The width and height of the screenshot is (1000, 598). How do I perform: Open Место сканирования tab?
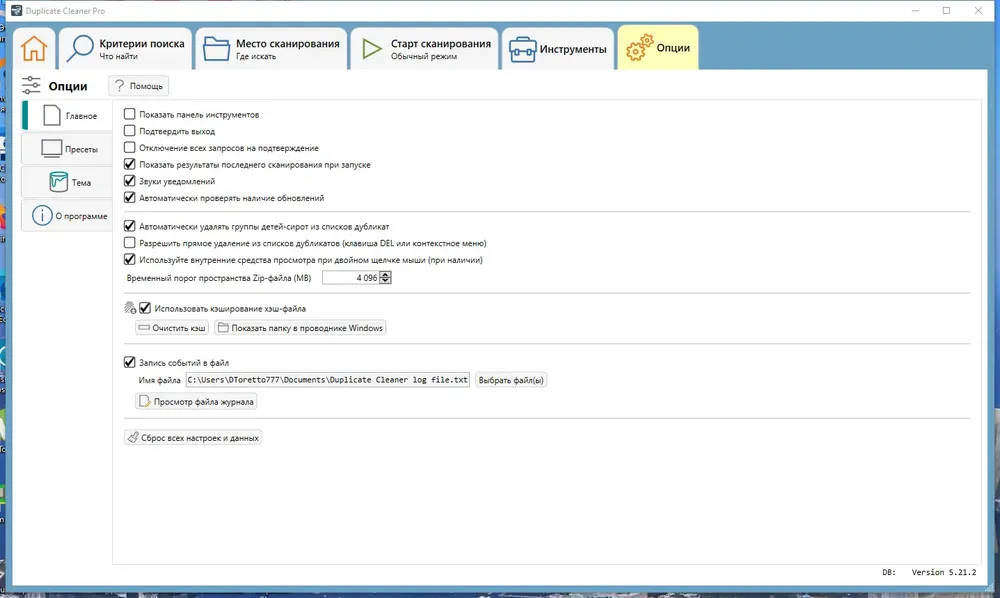[272, 48]
